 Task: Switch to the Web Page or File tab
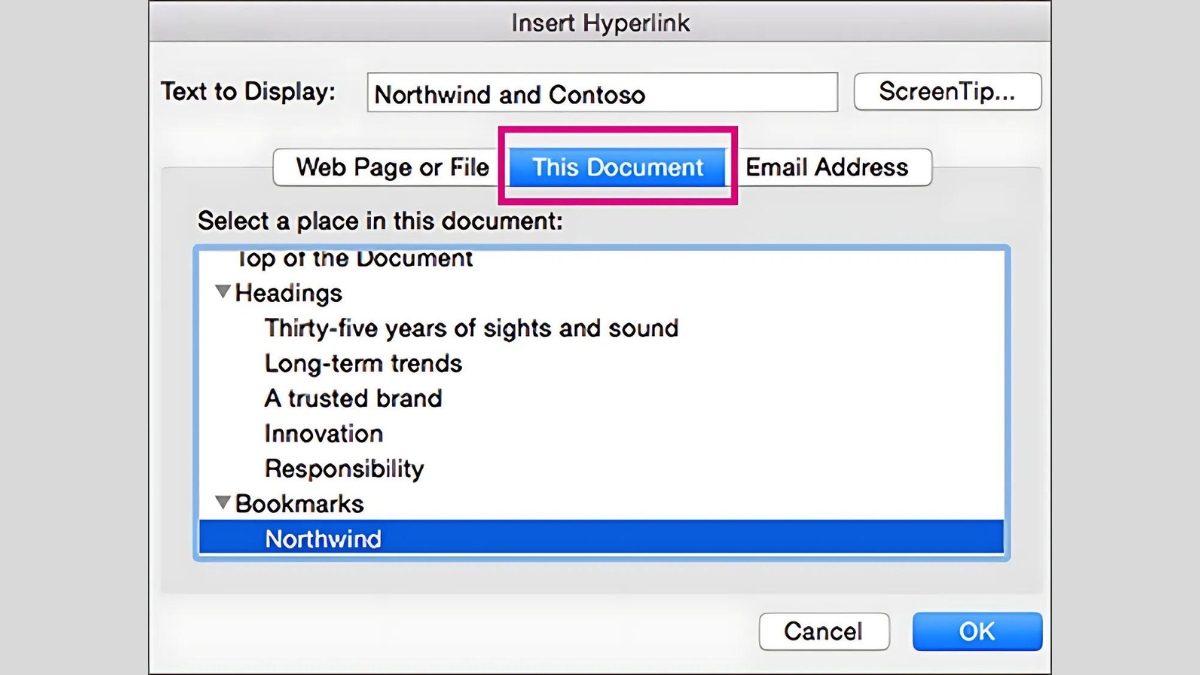(x=392, y=167)
